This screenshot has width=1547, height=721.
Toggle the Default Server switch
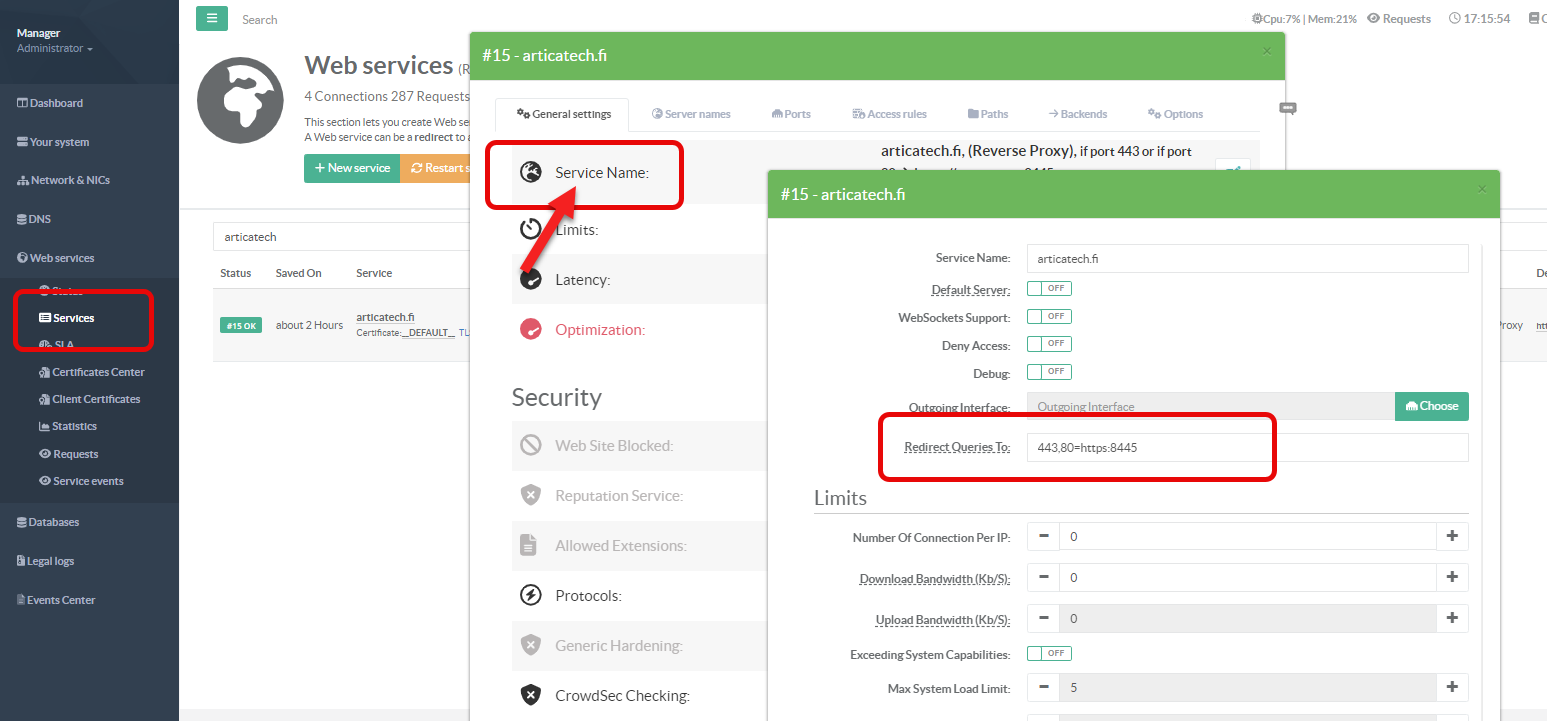pos(1049,288)
